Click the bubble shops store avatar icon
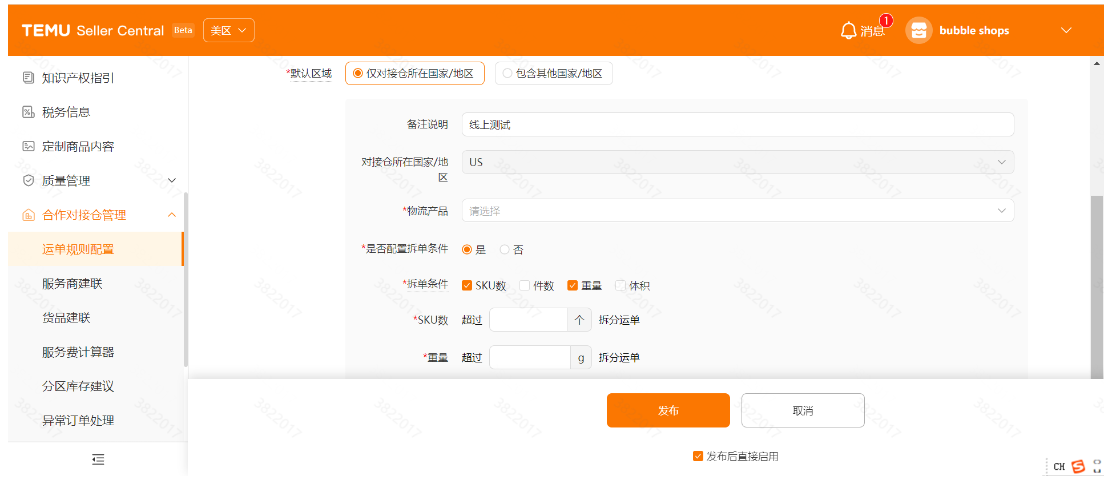Viewport: 1116px width, 492px height. pos(918,31)
